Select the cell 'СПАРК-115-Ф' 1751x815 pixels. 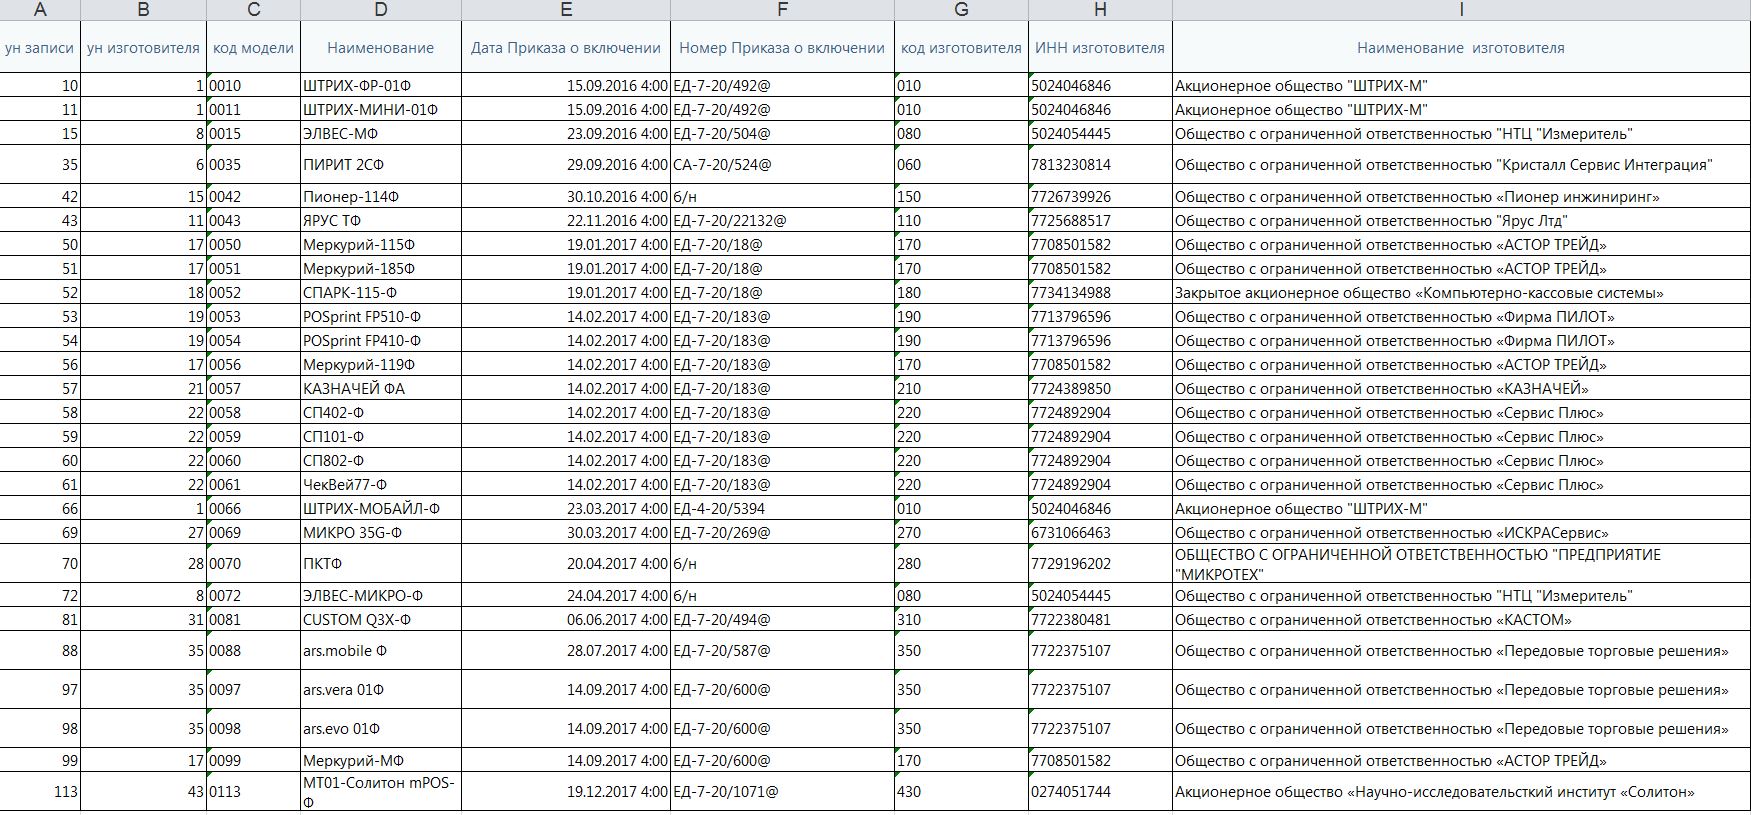381,292
